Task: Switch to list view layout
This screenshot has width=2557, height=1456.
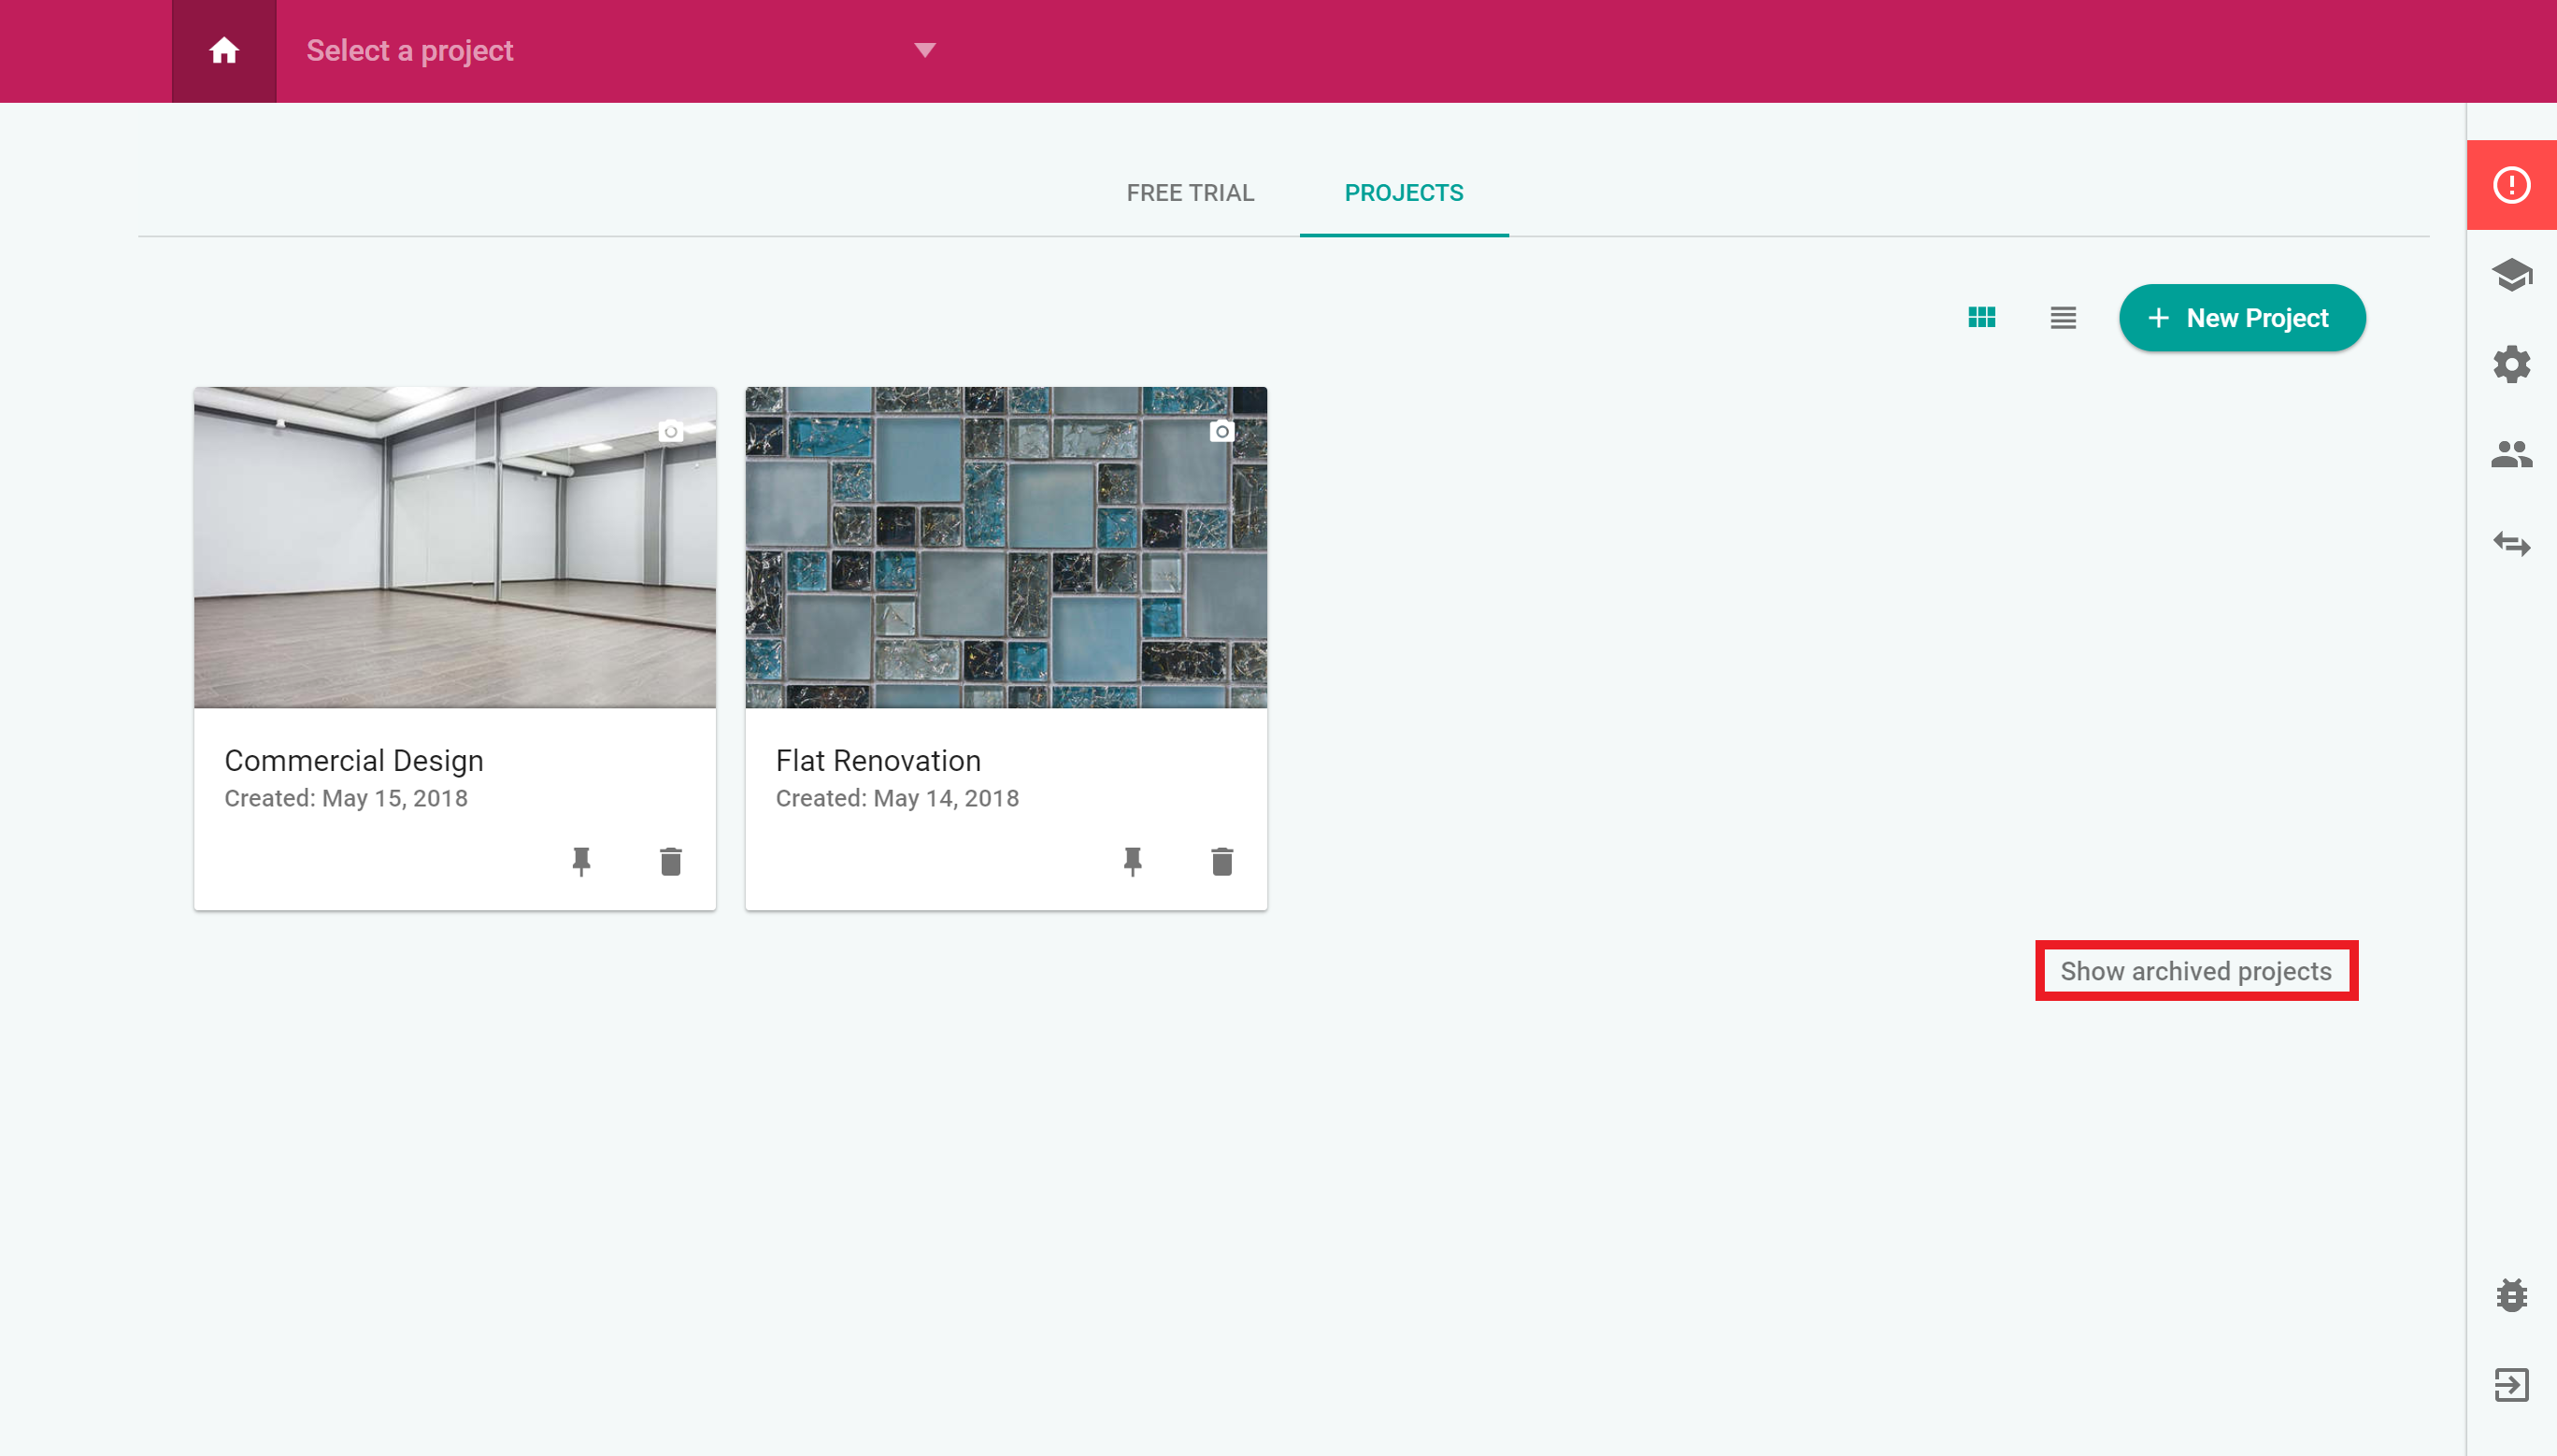Action: [x=2062, y=318]
